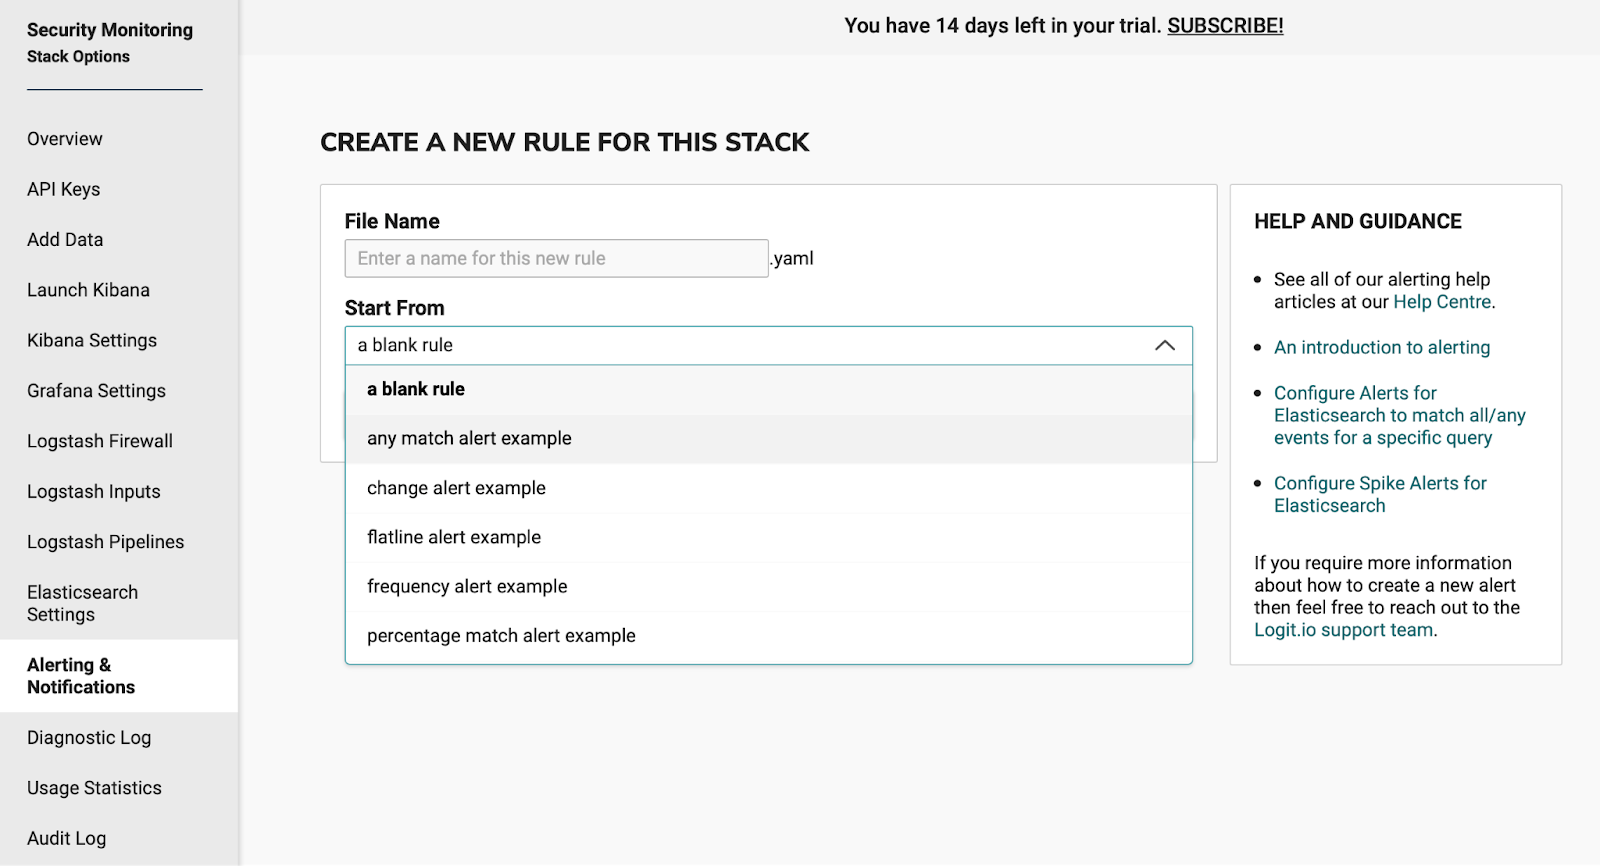
Task: Go to Overview in sidebar
Action: point(65,139)
